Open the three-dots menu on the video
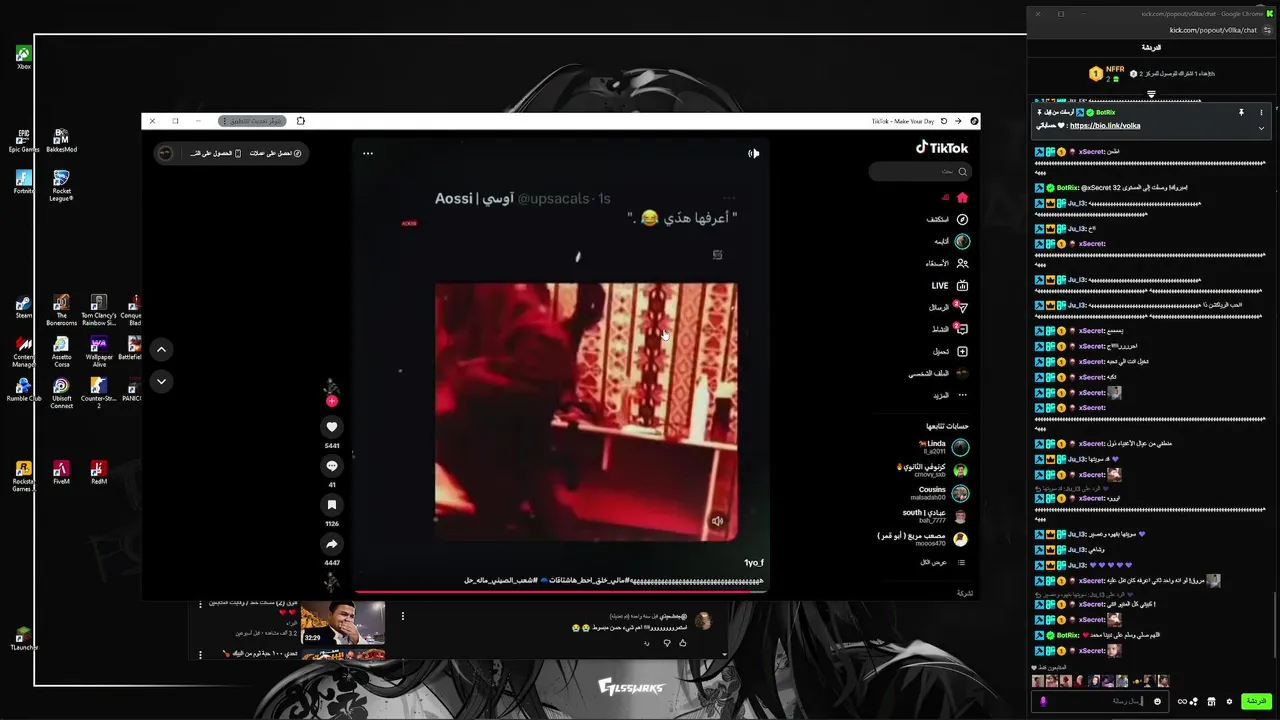The image size is (1280, 720). point(368,153)
